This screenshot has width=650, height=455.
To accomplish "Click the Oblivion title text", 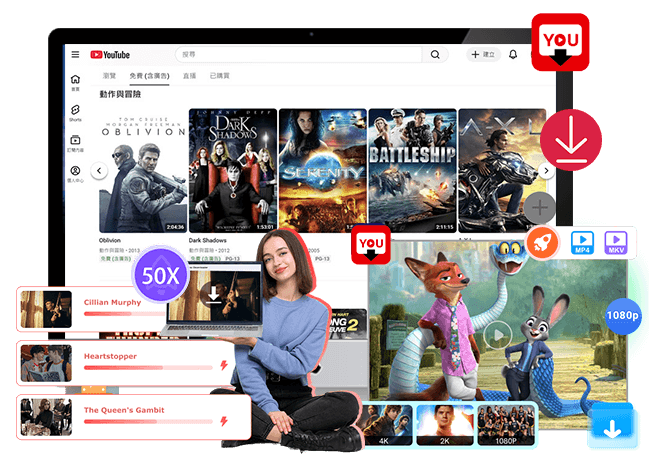I will coord(110,240).
